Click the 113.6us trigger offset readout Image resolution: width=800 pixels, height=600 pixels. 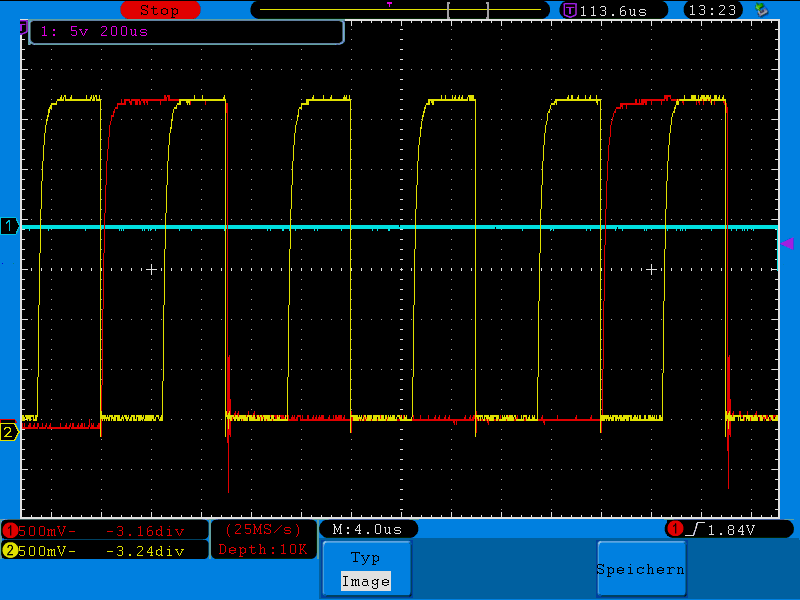tap(613, 11)
